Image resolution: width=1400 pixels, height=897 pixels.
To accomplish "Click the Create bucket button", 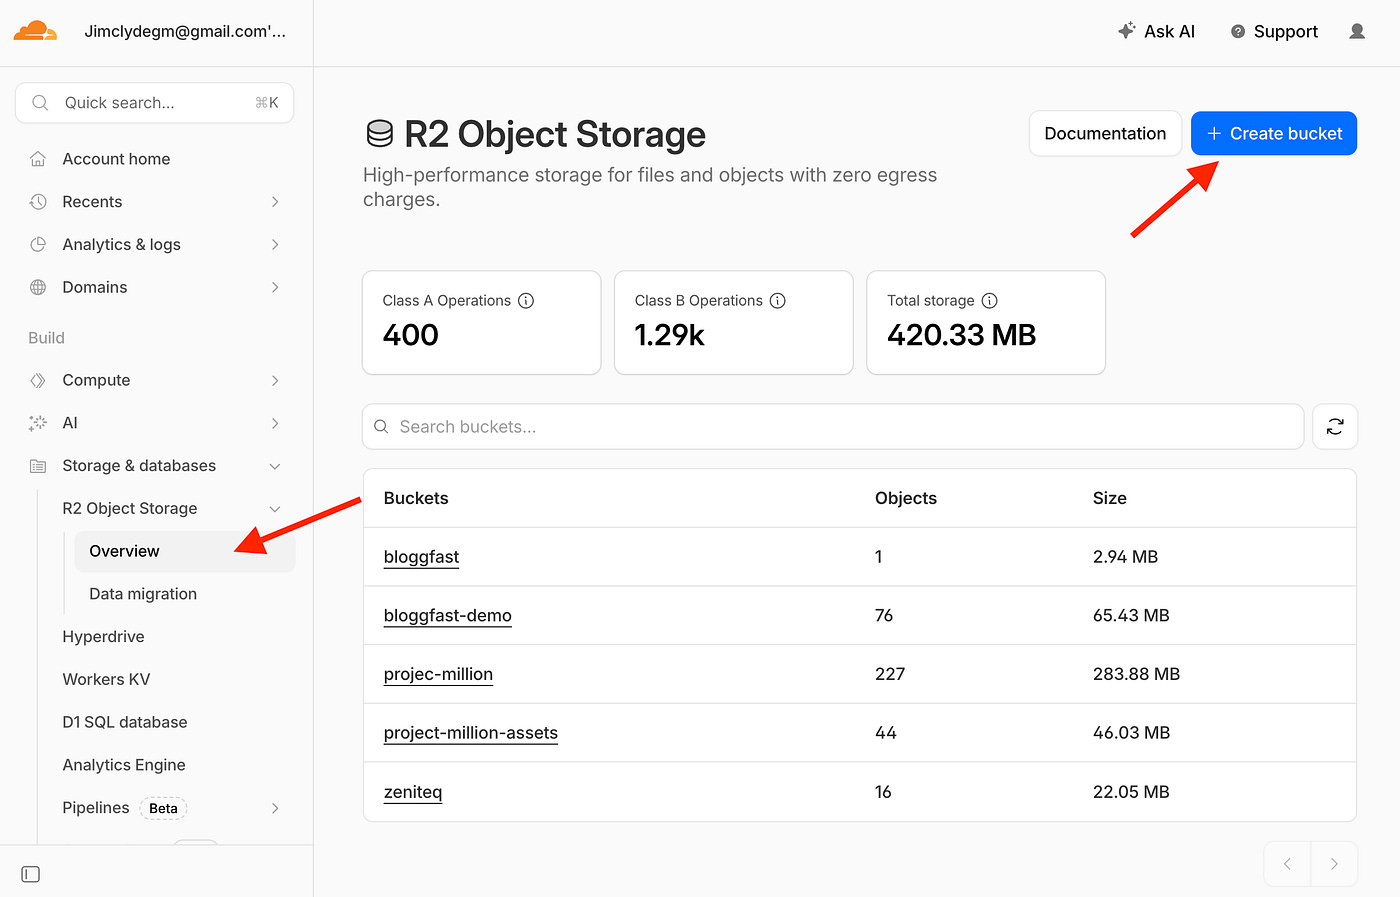I will (1273, 133).
